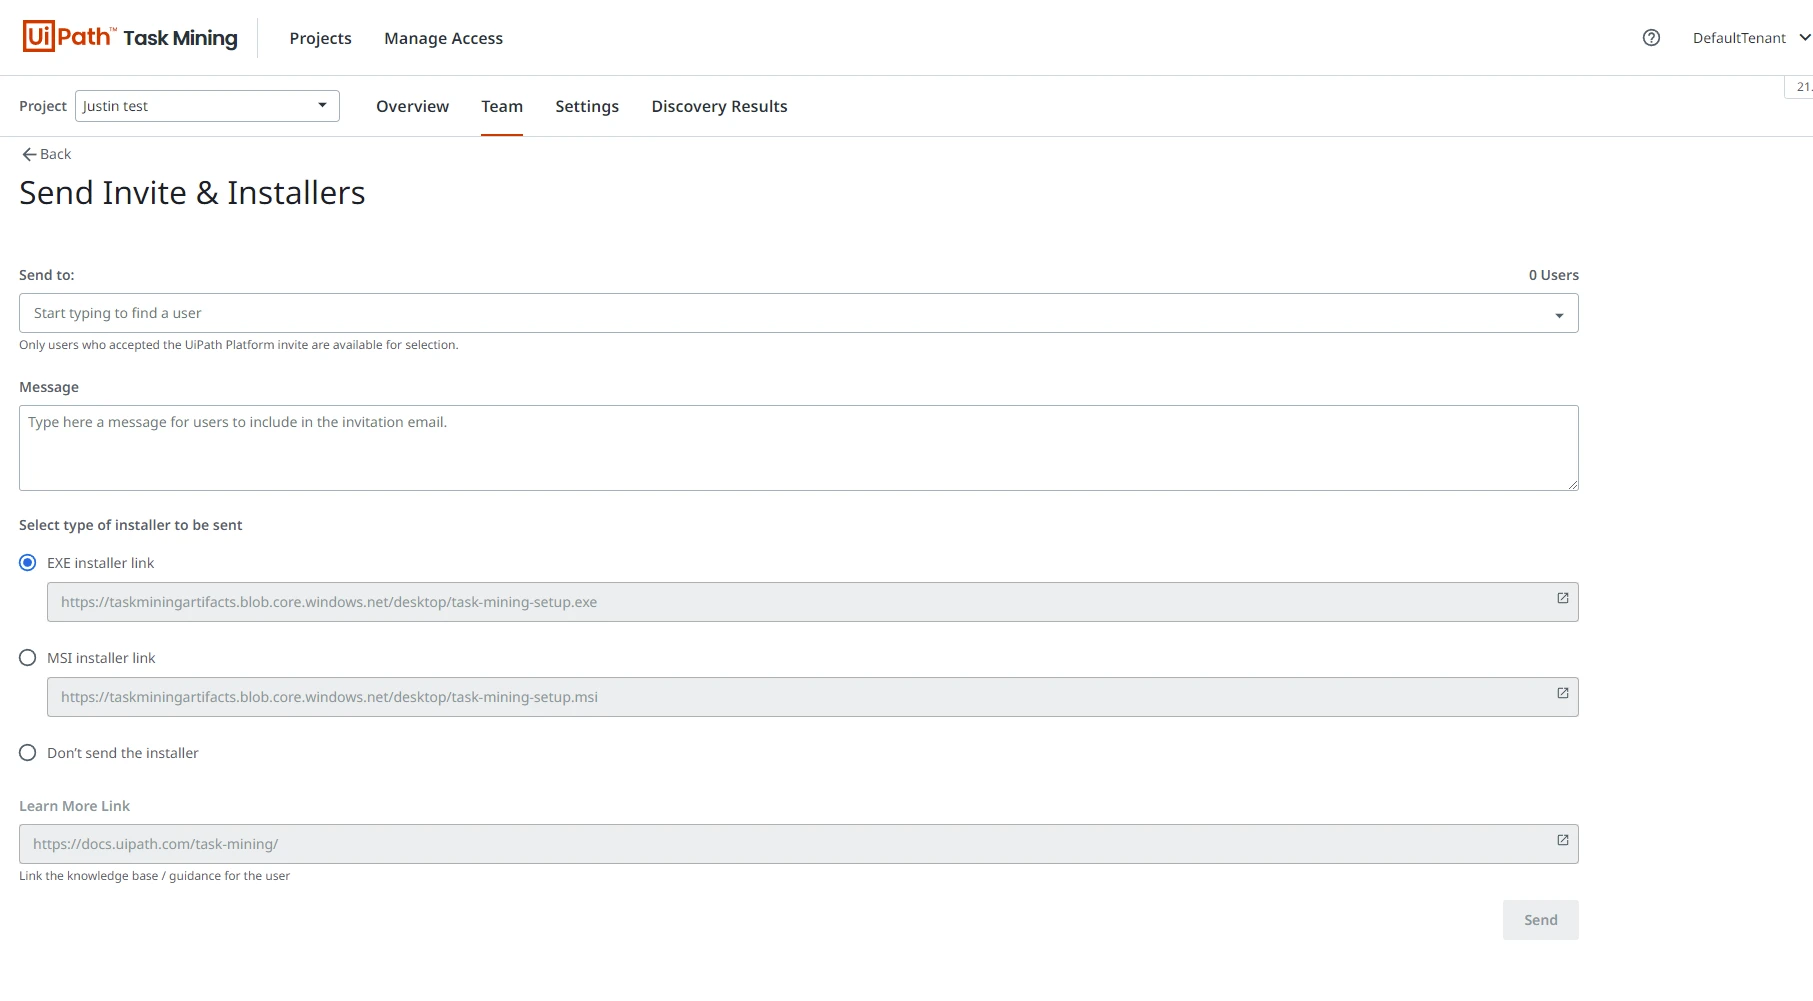The height and width of the screenshot is (1001, 1813).
Task: Switch to the Settings tab
Action: tap(587, 106)
